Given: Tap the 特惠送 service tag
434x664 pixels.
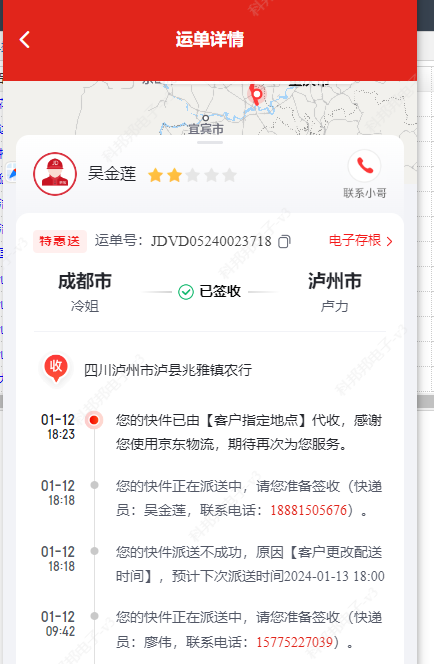Looking at the screenshot, I should (60, 241).
